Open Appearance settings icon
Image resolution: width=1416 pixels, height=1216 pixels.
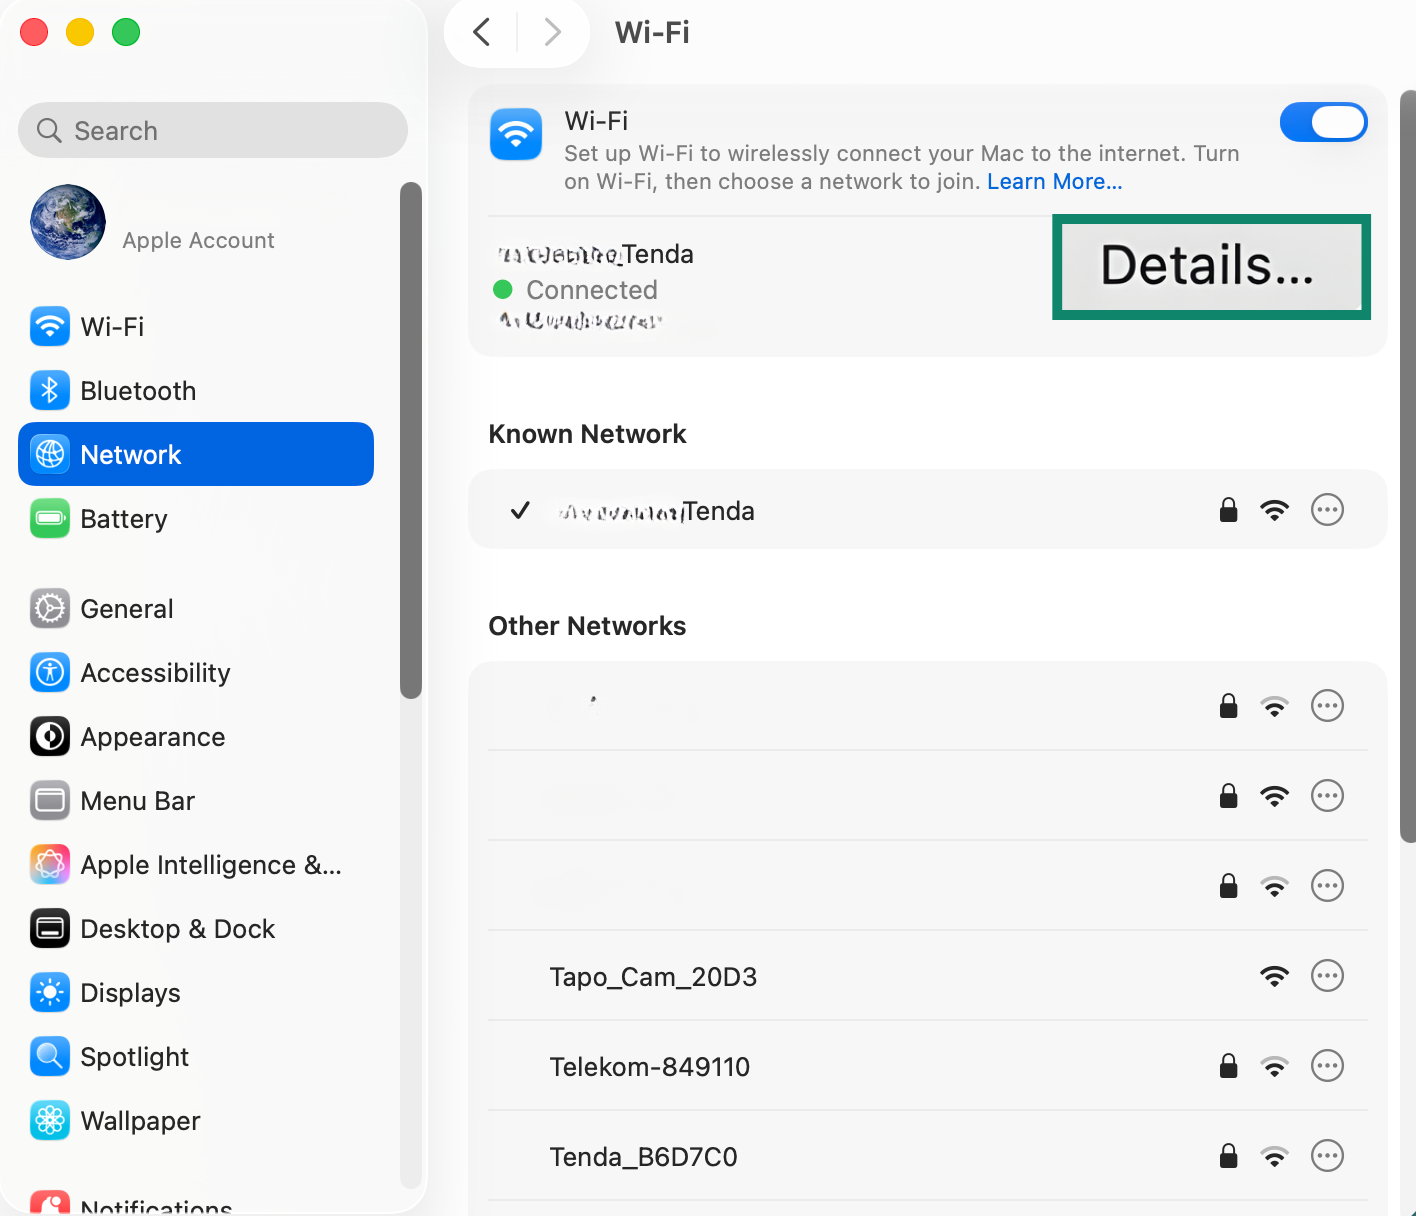click(49, 736)
